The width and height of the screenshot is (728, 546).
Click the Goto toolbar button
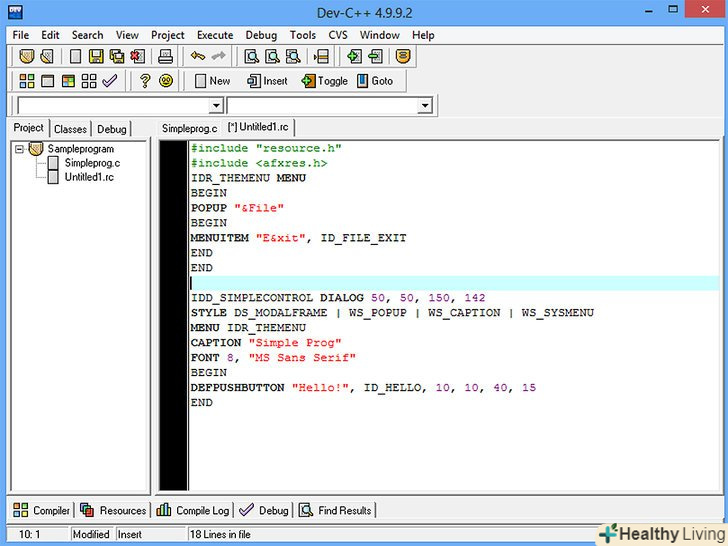(x=375, y=81)
